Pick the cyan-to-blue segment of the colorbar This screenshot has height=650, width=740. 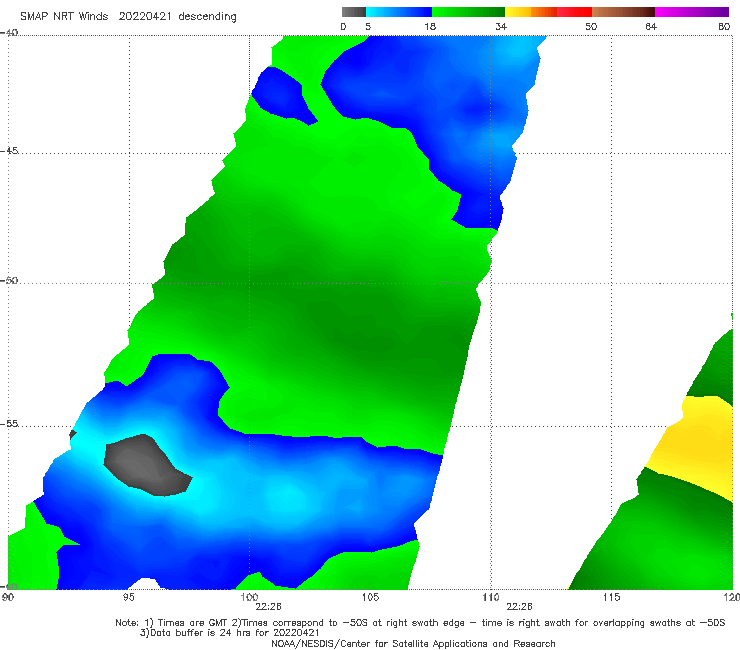click(x=399, y=12)
